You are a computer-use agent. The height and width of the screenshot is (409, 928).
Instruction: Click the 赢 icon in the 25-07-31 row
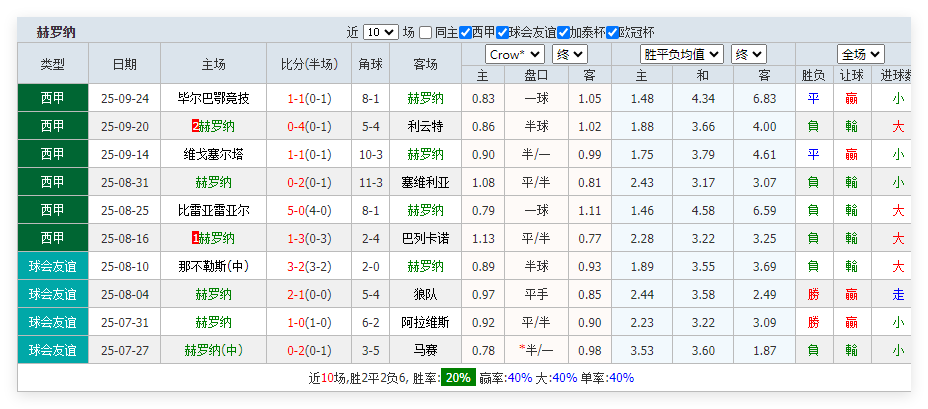(851, 322)
